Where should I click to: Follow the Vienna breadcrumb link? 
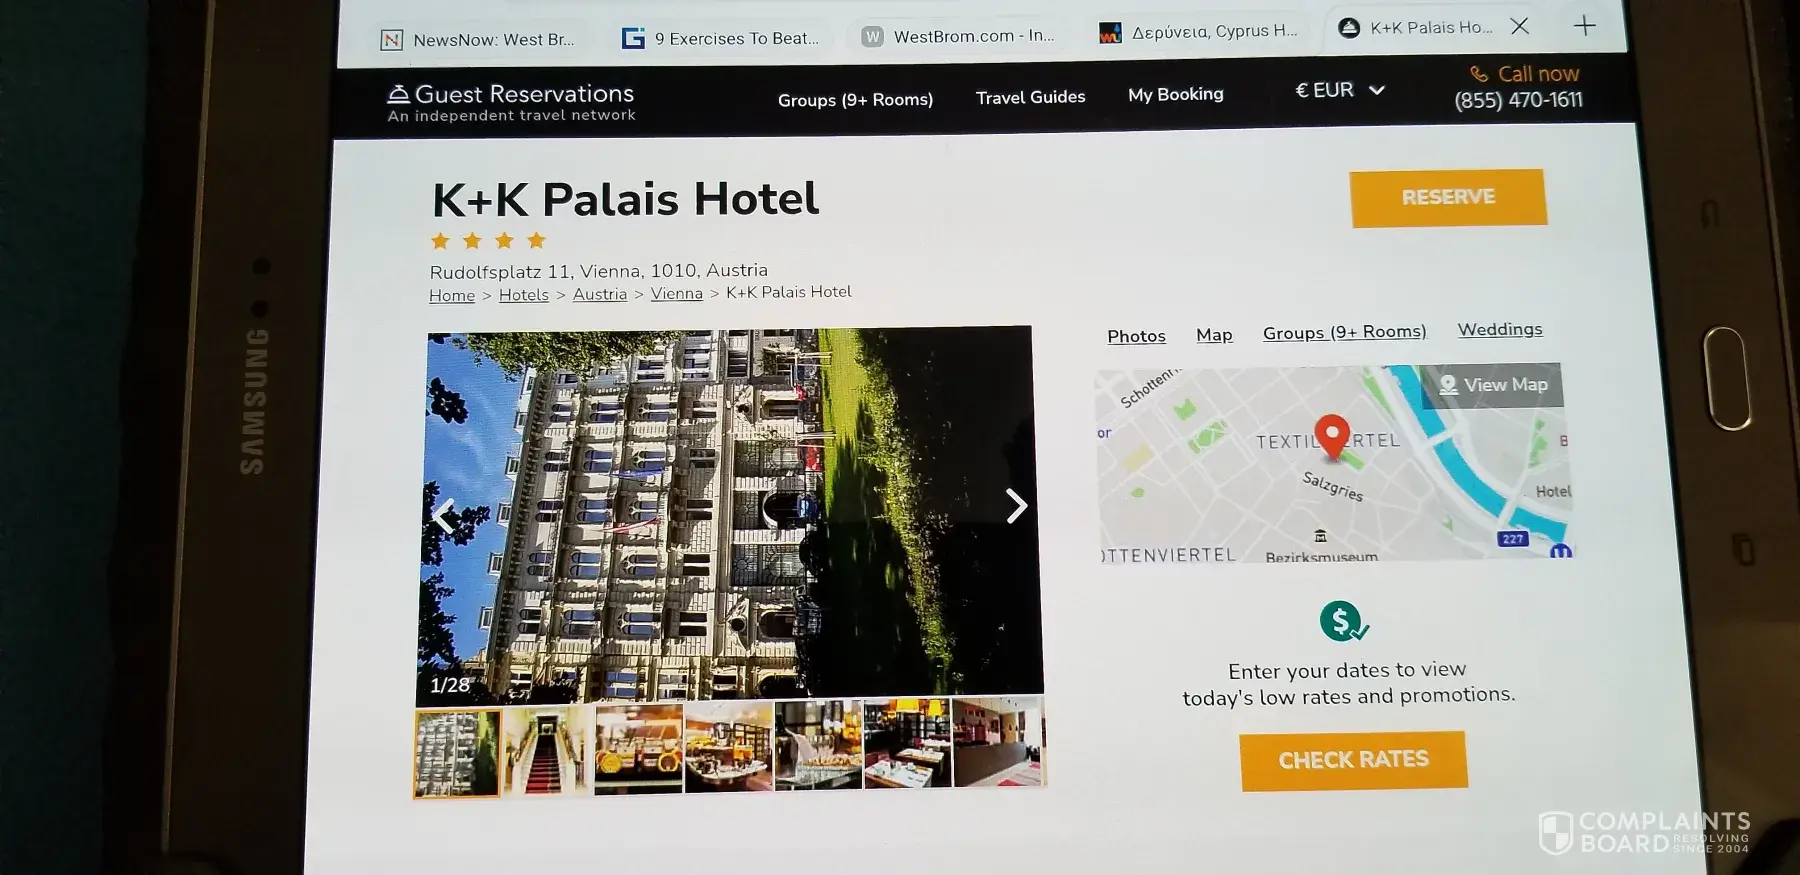tap(676, 294)
